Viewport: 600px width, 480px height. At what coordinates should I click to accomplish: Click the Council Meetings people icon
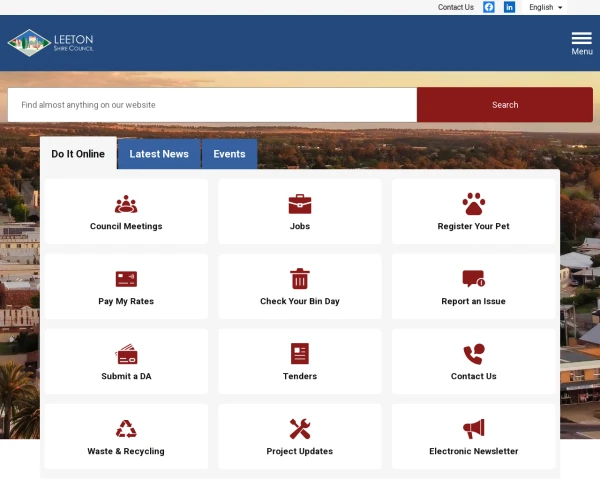pyautogui.click(x=126, y=204)
